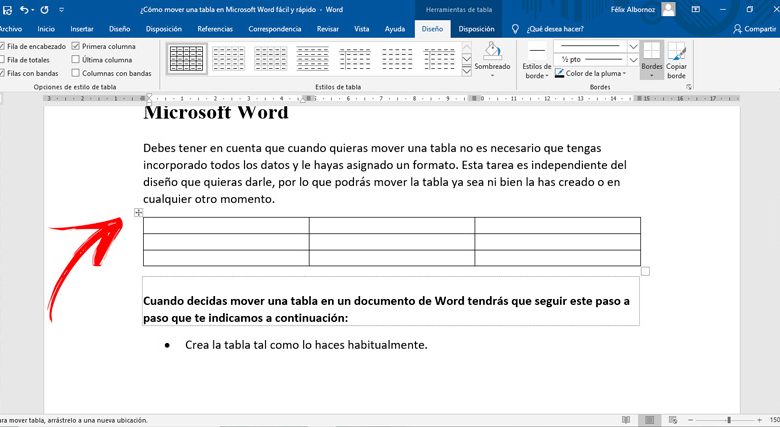The image size is (780, 427).
Task: Click the first line indent marker on the ruler
Action: [149, 96]
